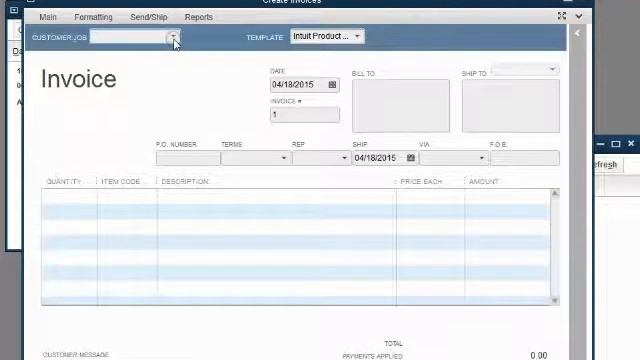Screen dimensions: 640x360
Task: Open the Customer:Job dropdown arrow
Action: pyautogui.click(x=173, y=37)
